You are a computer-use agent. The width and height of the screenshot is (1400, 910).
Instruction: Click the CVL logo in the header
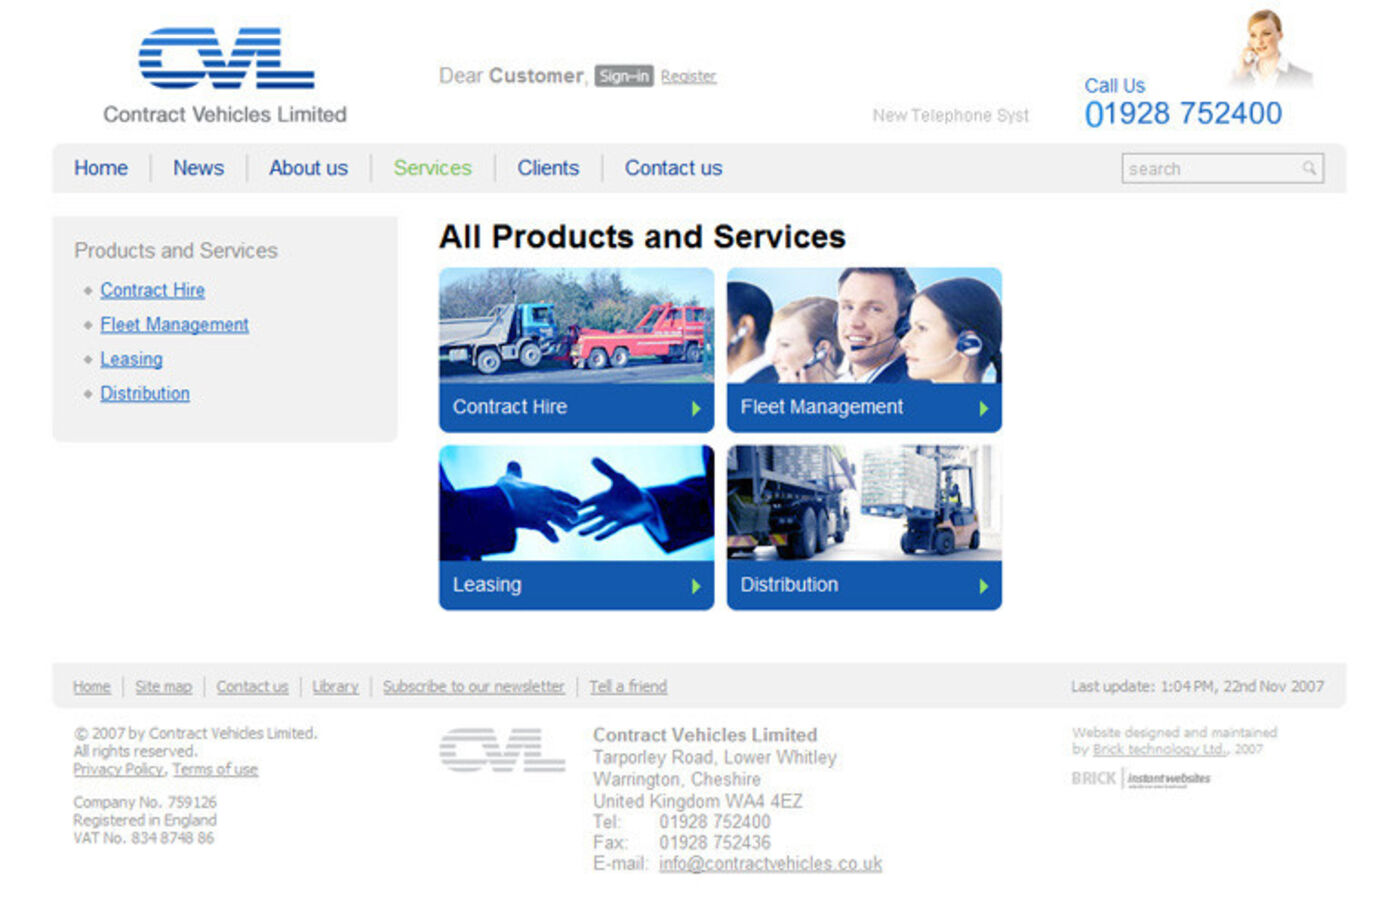[x=226, y=59]
